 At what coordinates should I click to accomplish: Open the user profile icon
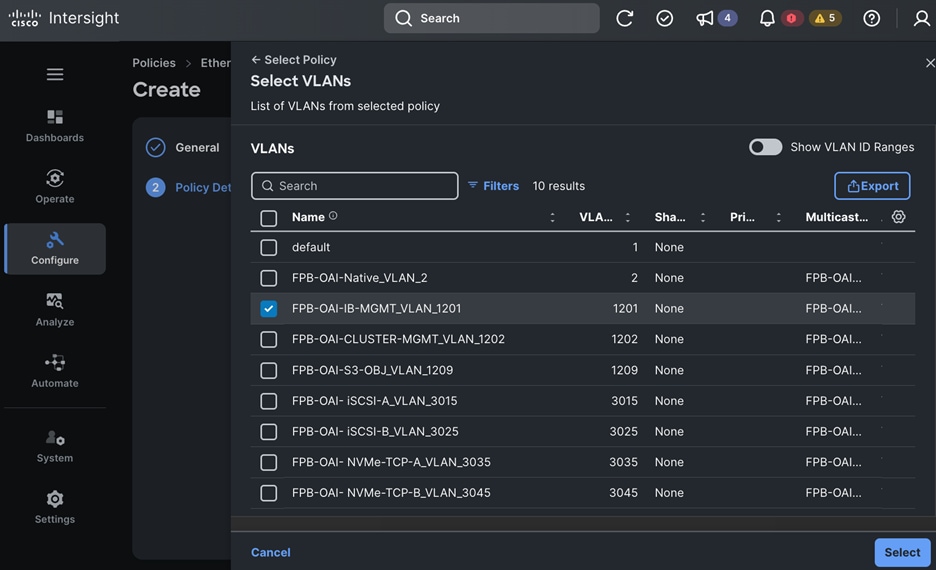coord(922,19)
